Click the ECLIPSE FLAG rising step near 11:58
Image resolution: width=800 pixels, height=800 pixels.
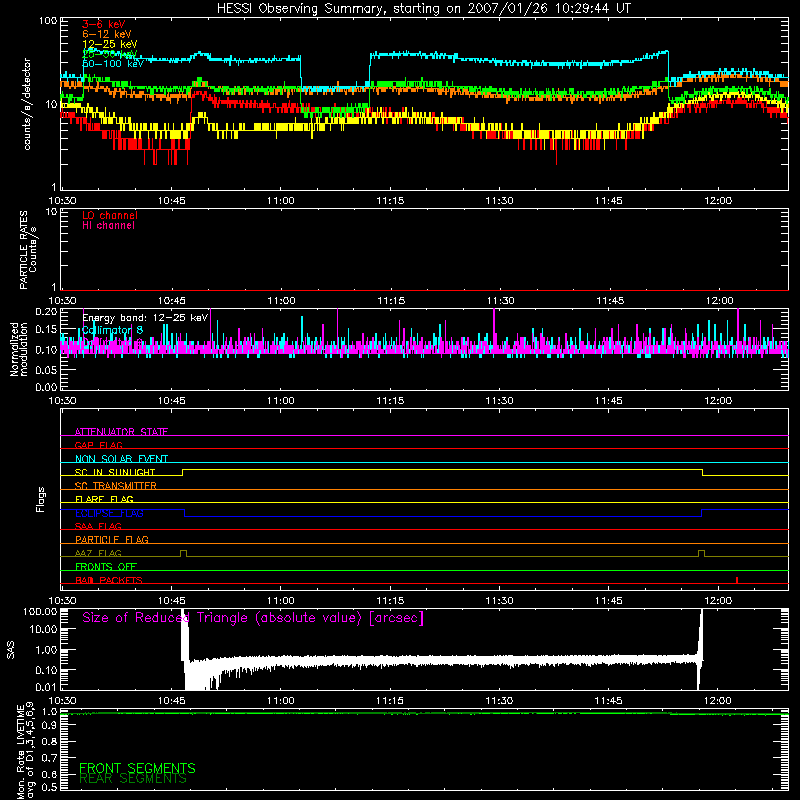coord(702,513)
